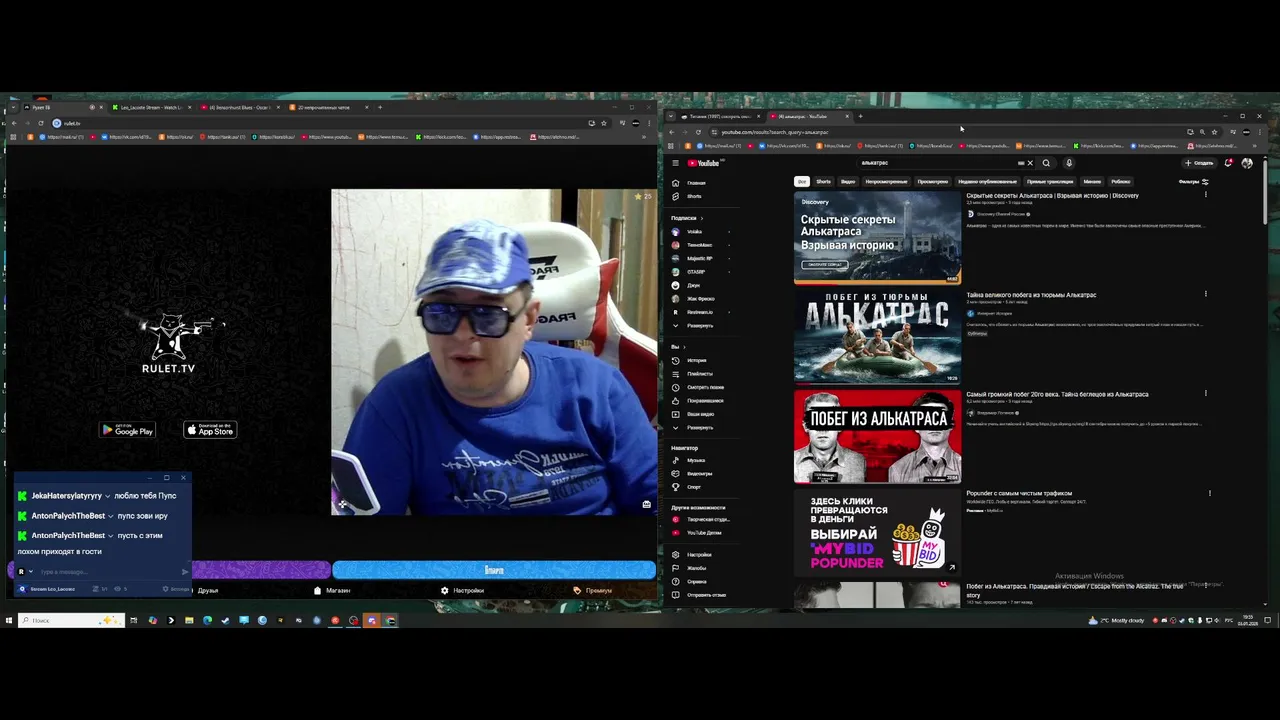This screenshot has height=720, width=1280.
Task: Open Жалобы in YouTube sidebar
Action: [696, 568]
